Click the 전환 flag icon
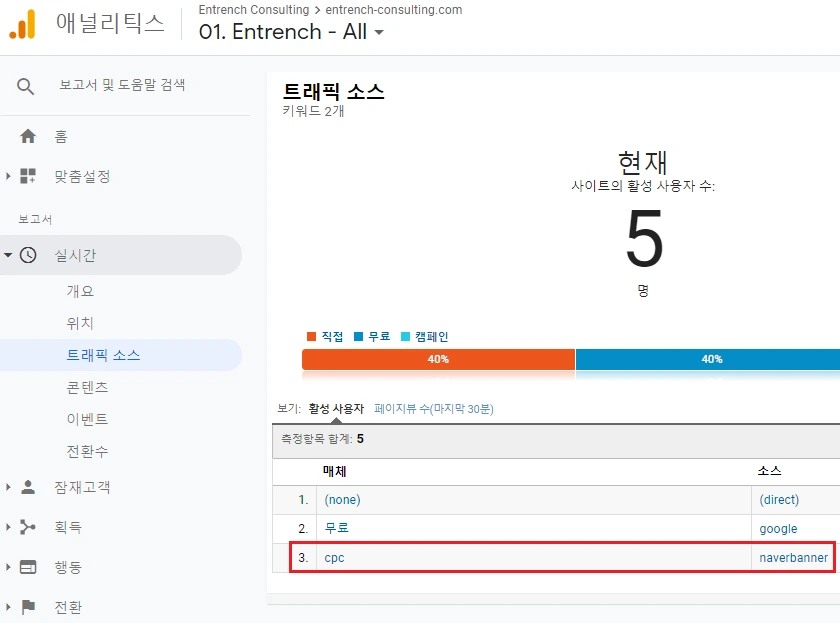The height and width of the screenshot is (623, 840). (x=28, y=607)
